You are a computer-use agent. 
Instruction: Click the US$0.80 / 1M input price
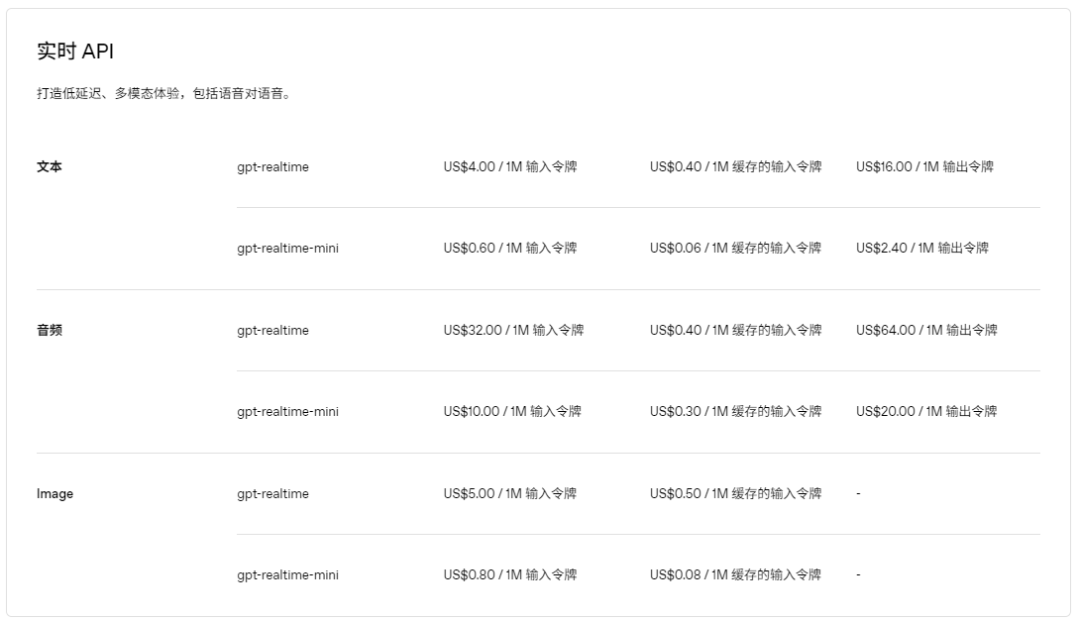point(510,575)
